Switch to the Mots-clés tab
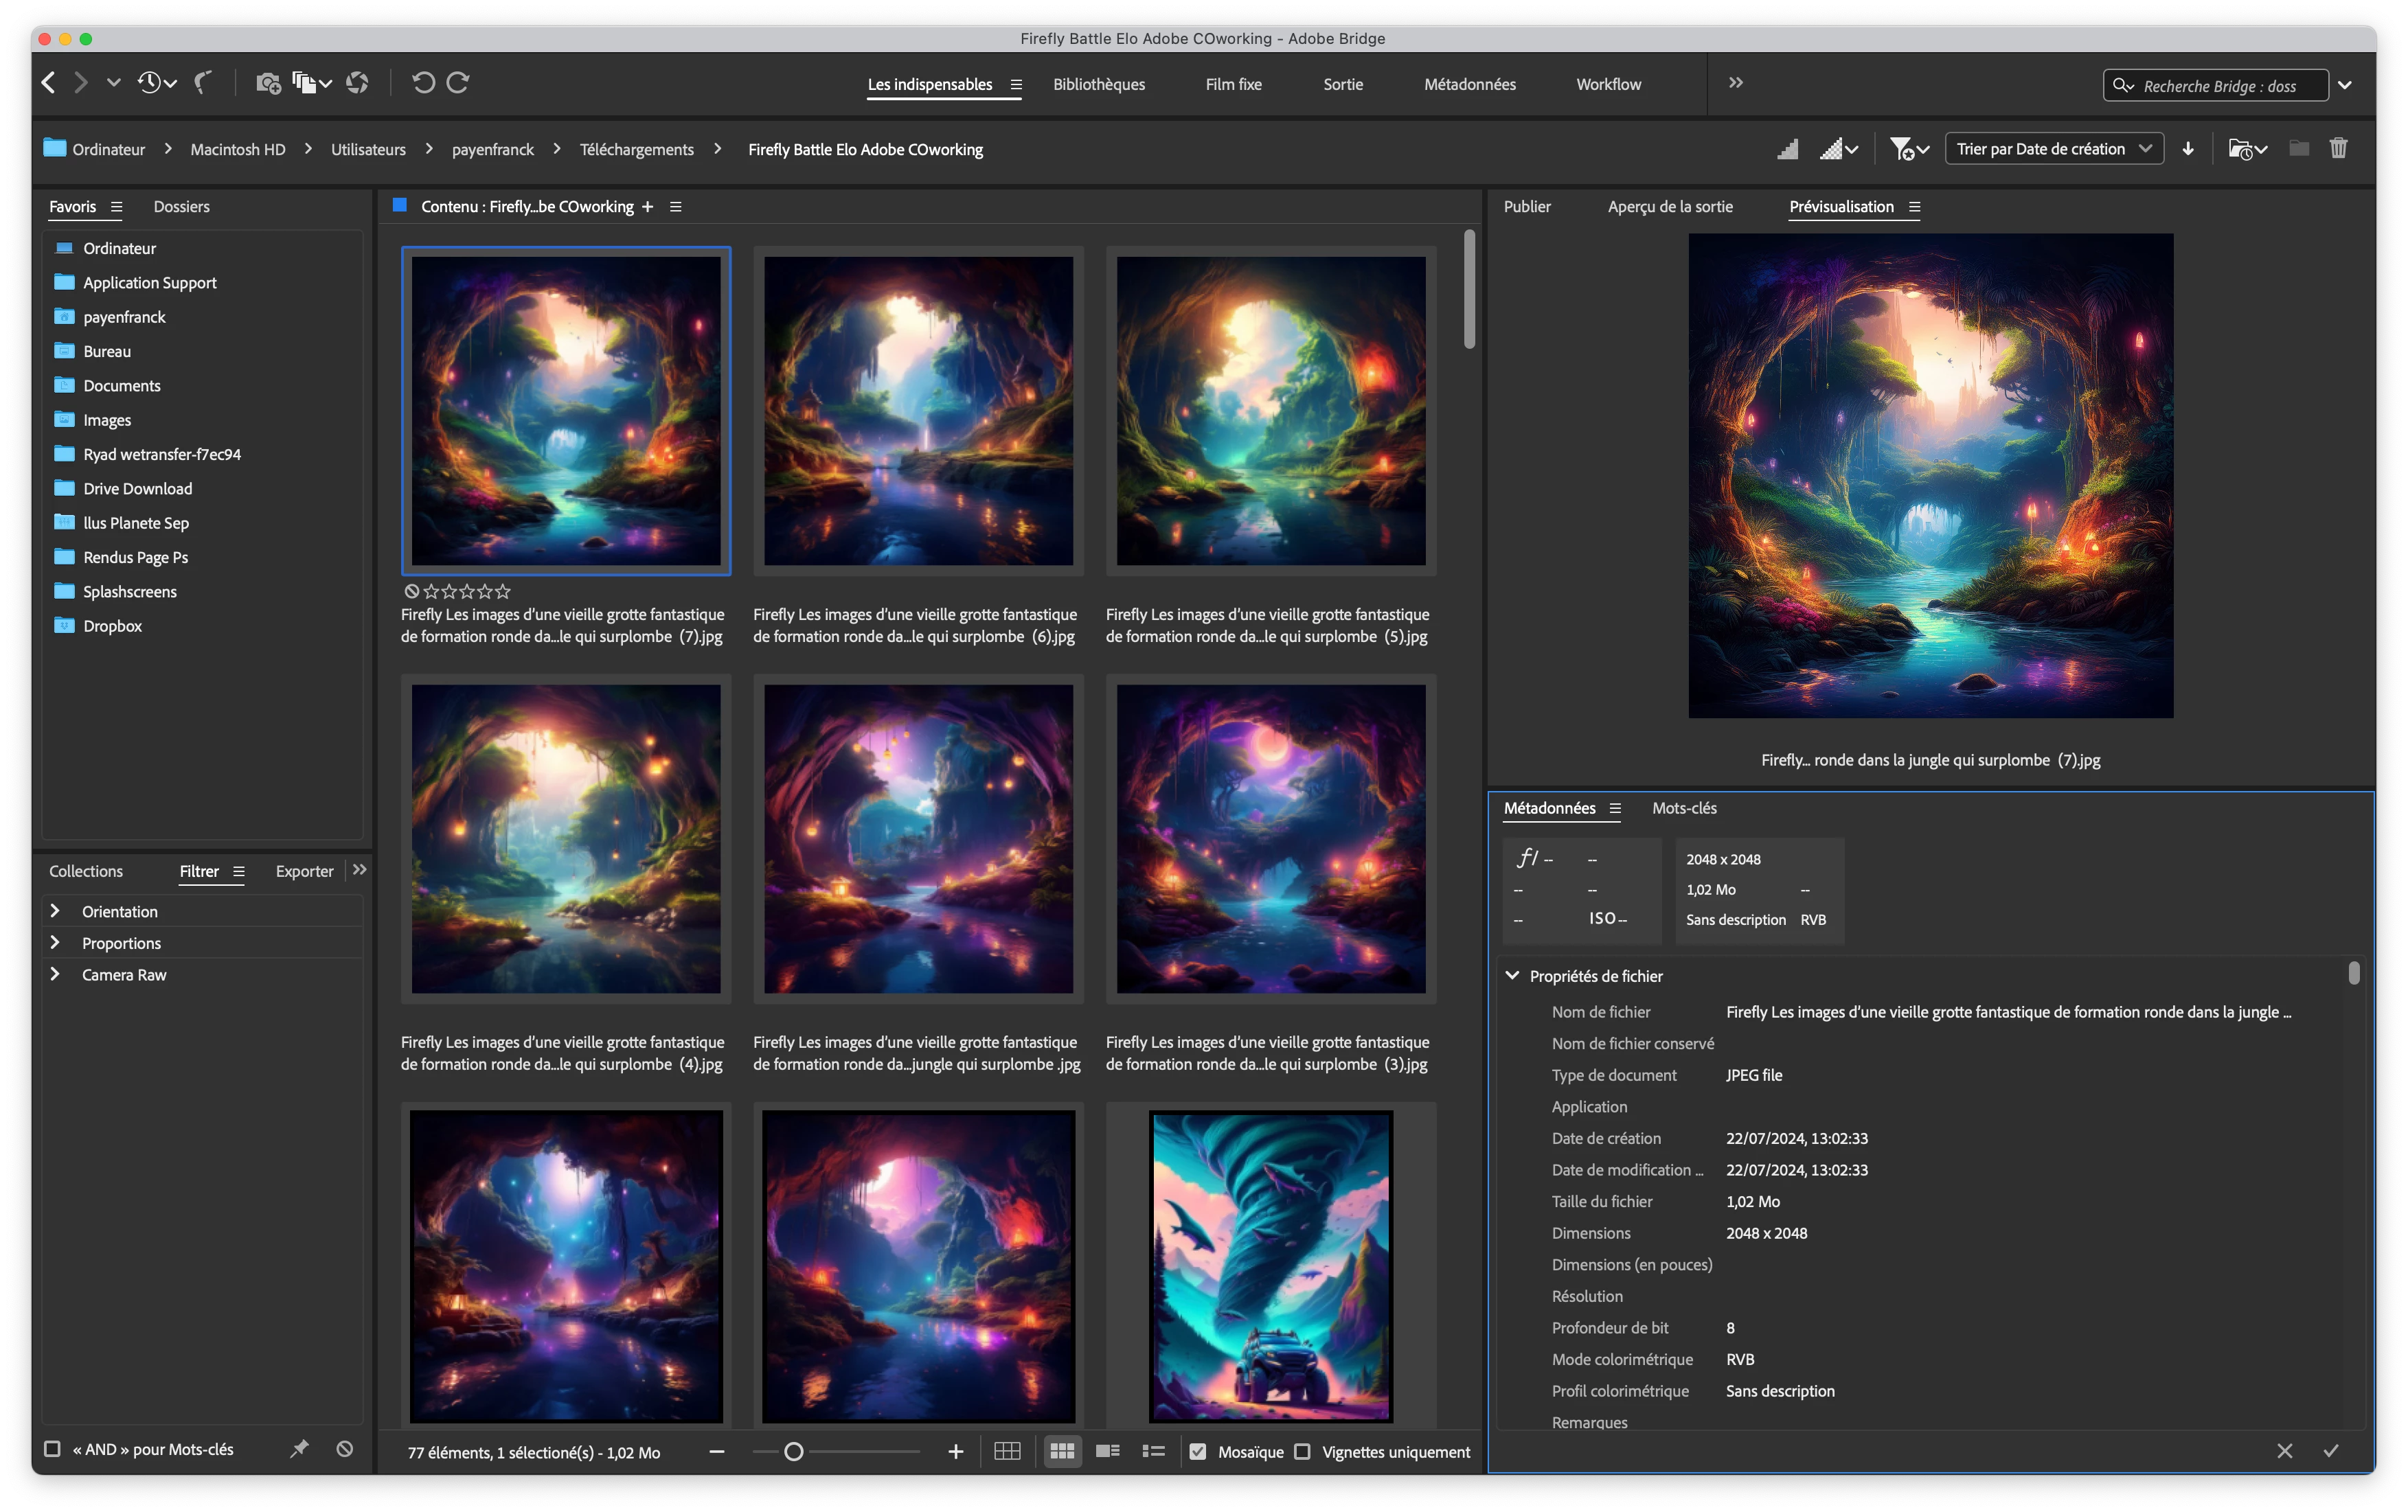The width and height of the screenshot is (2408, 1512). (x=1684, y=808)
